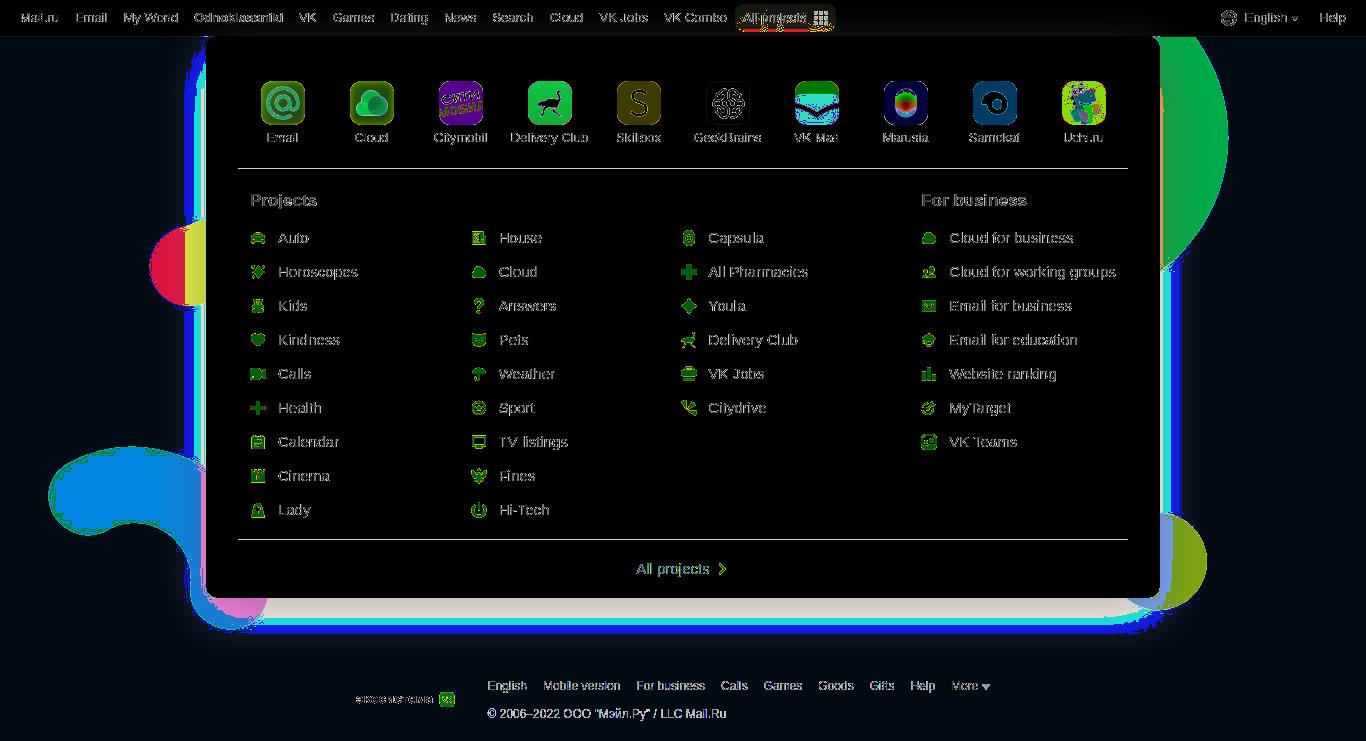Click the Website ranking chart icon
The image size is (1366, 741).
click(x=929, y=374)
